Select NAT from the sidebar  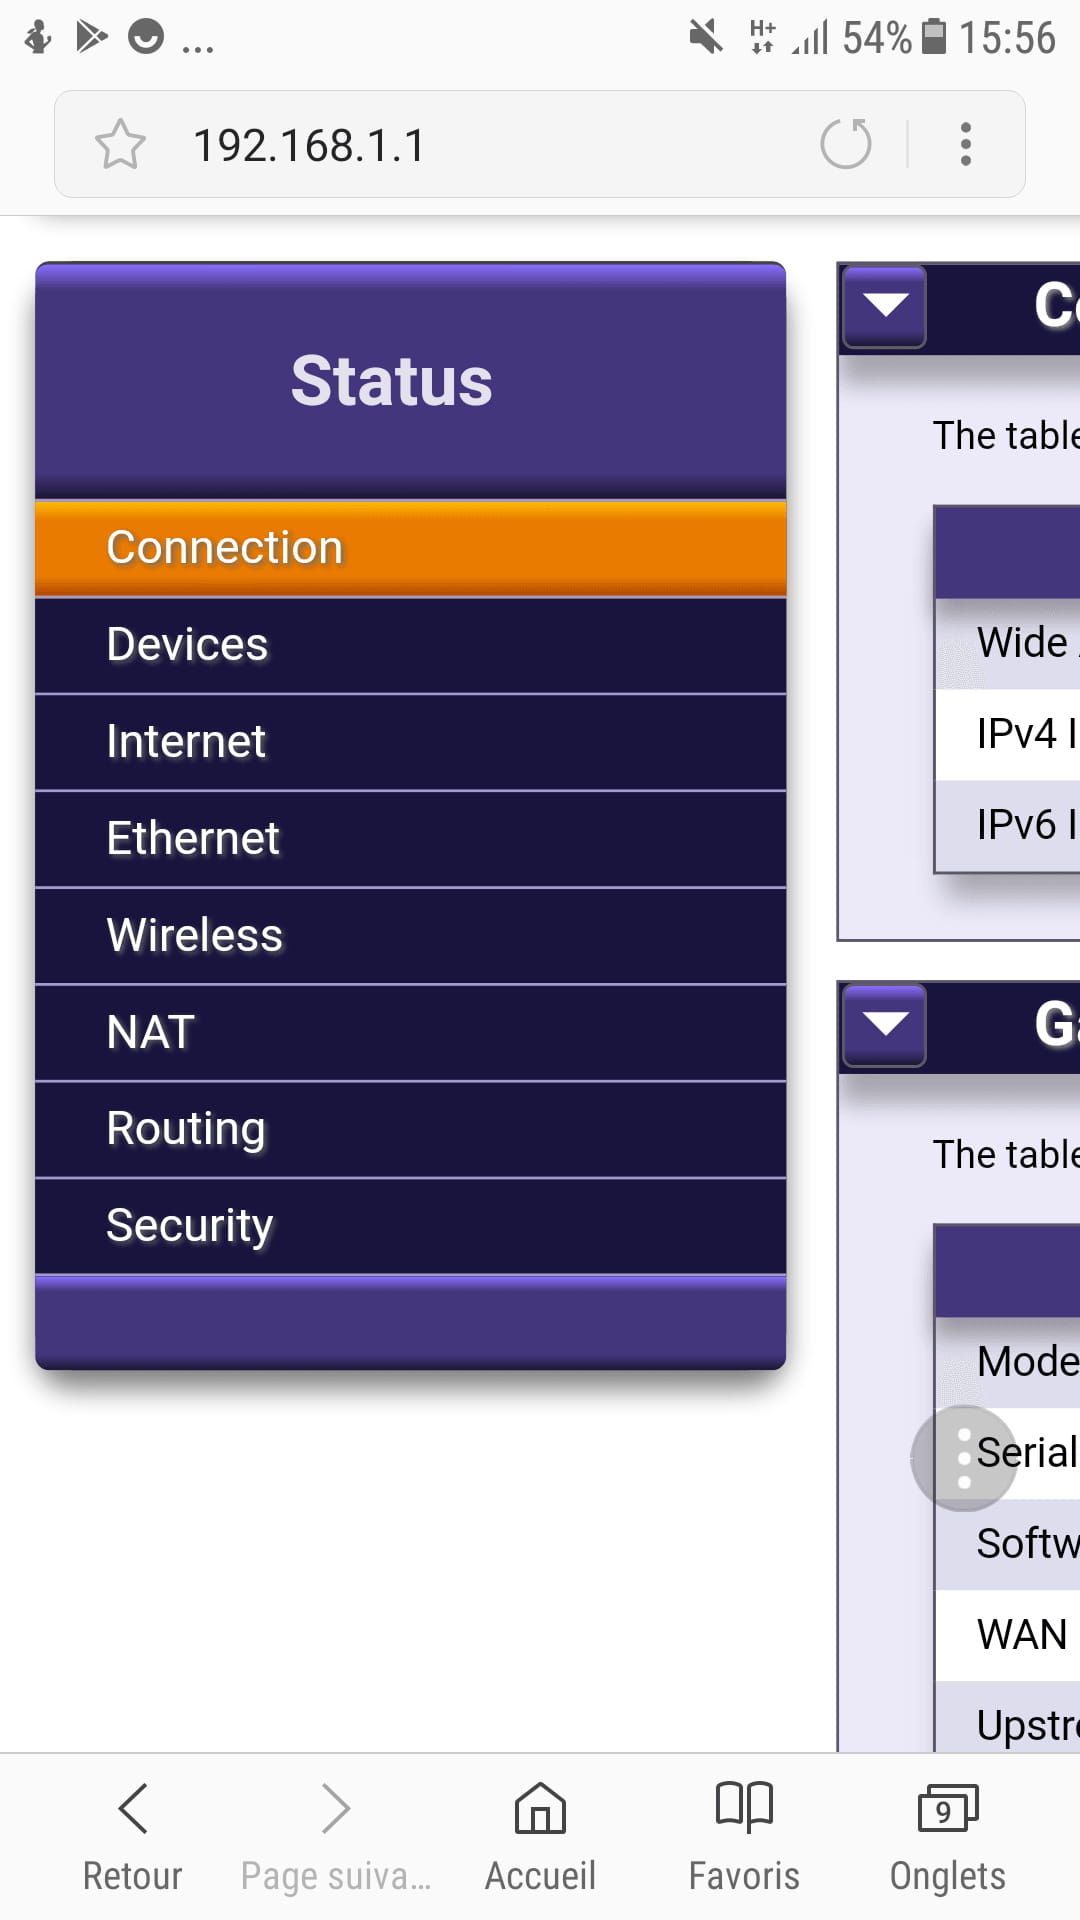click(x=410, y=1033)
